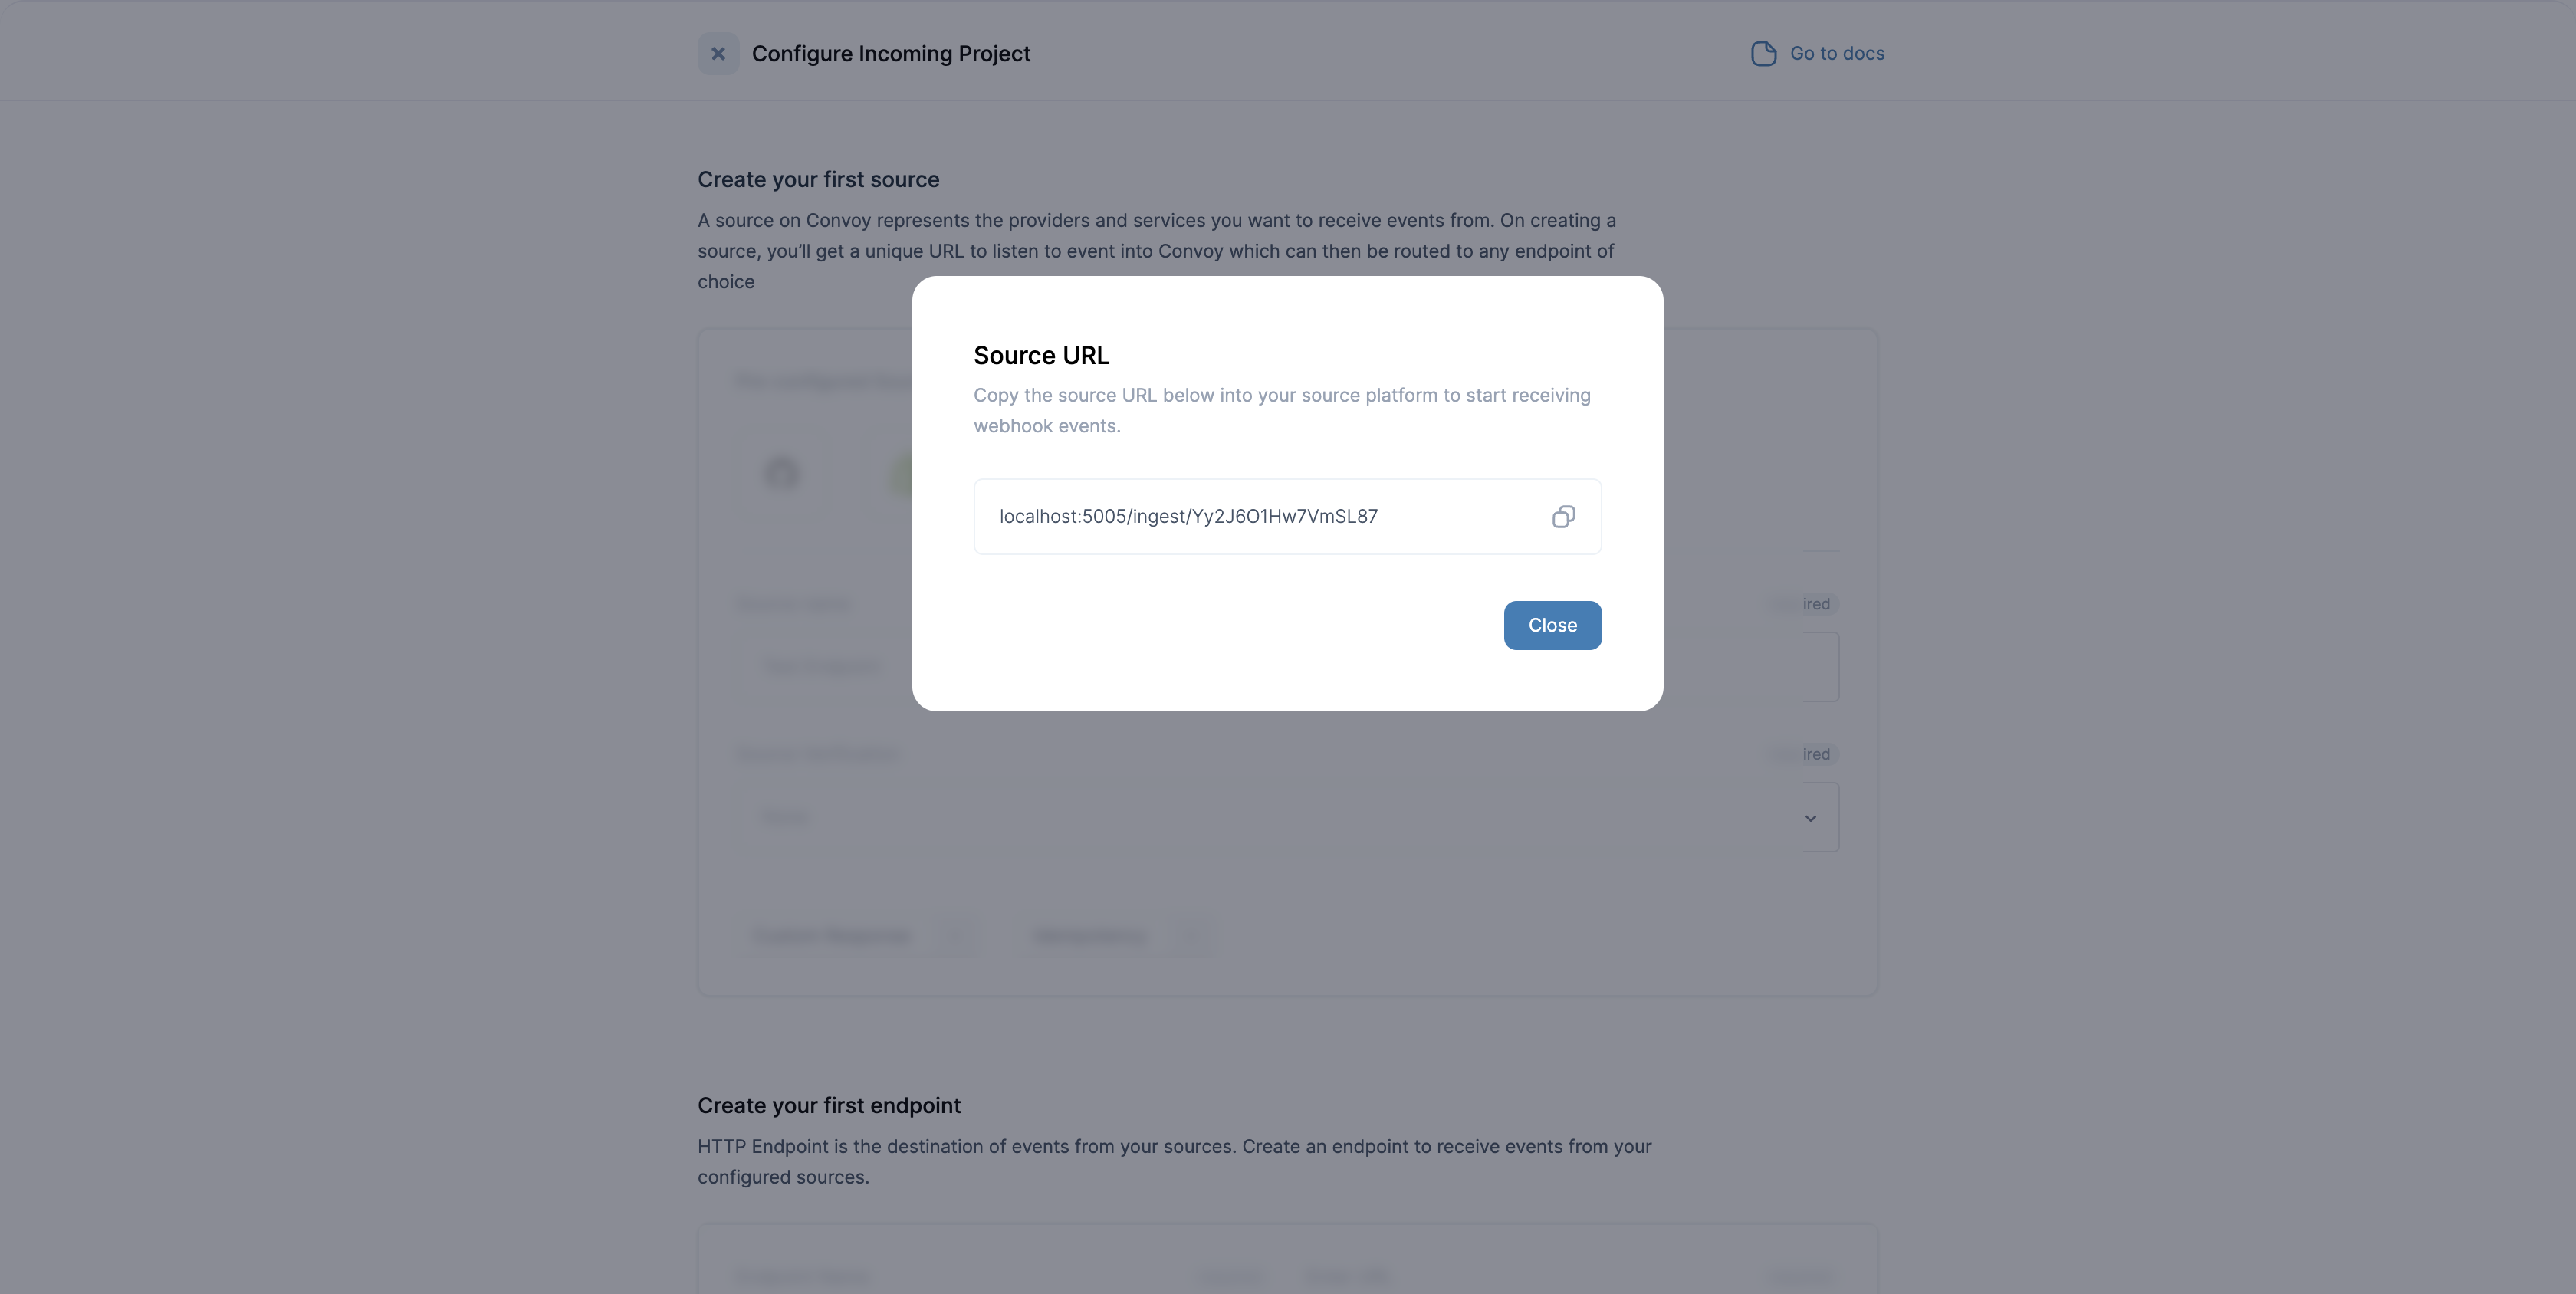Screen dimensions: 2576x1294
Task: Expand the source verification dropdown chevron
Action: coord(1810,818)
